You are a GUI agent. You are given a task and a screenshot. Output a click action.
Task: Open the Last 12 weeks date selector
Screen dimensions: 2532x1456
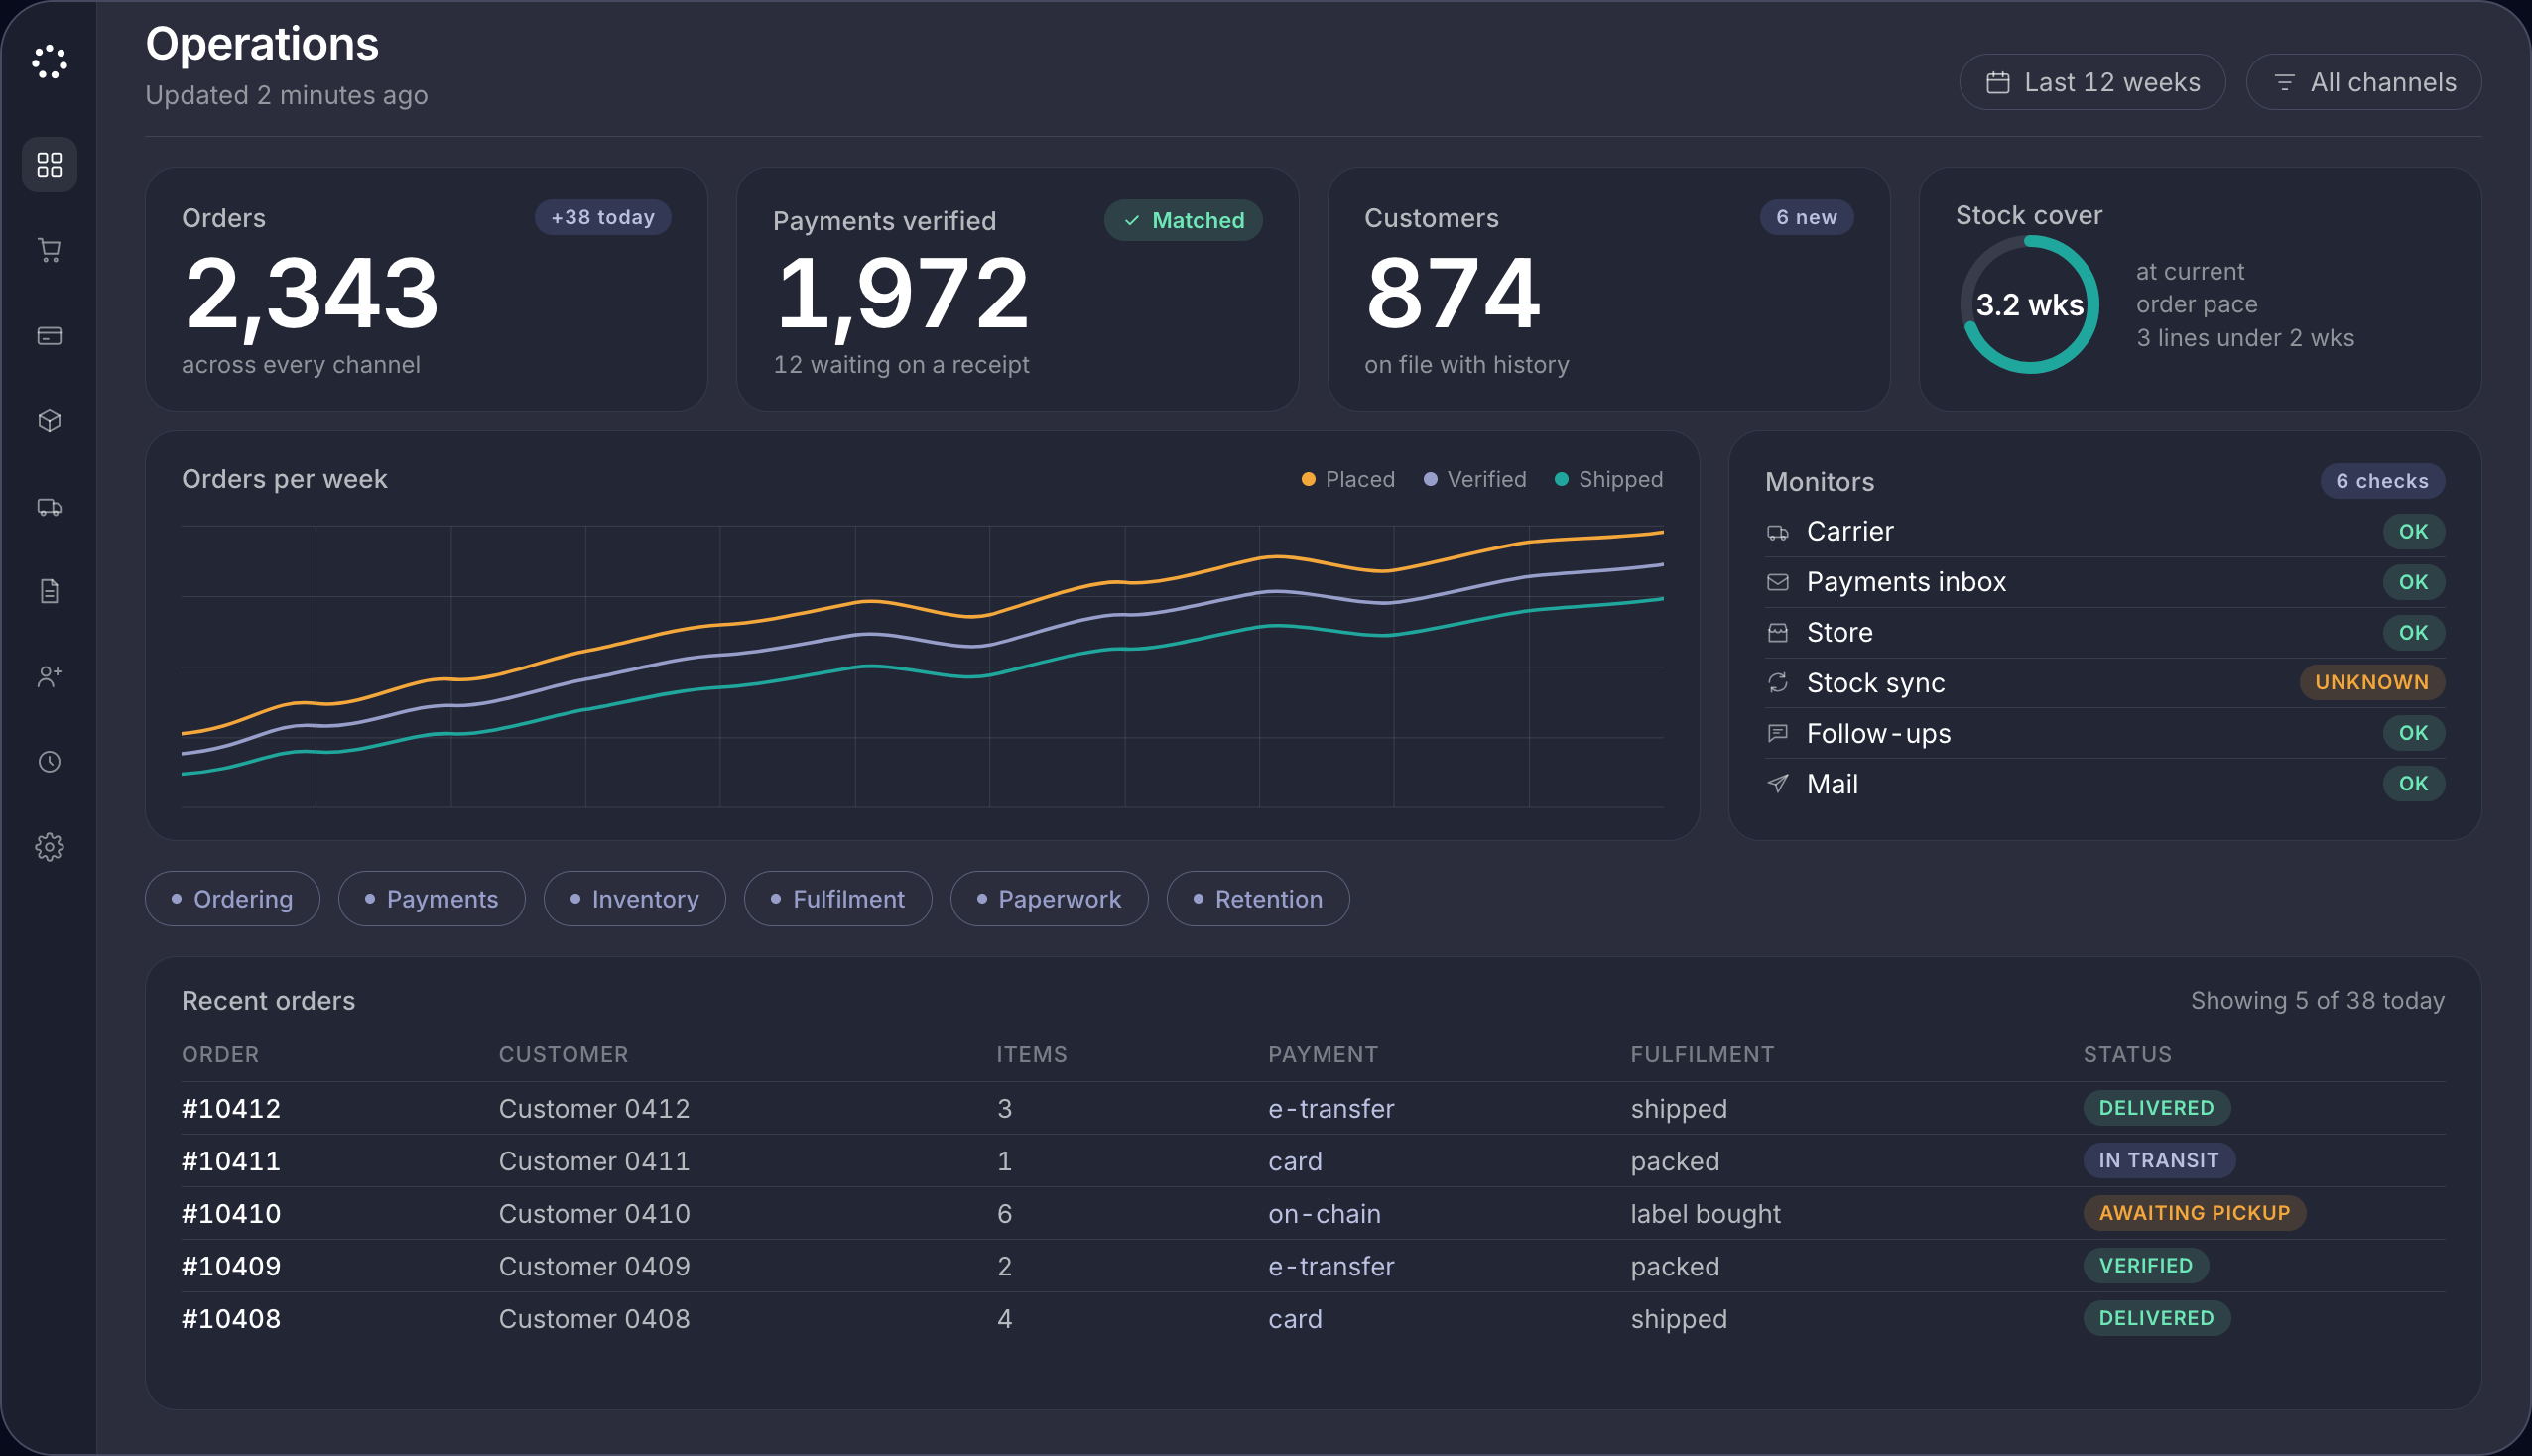point(2091,82)
